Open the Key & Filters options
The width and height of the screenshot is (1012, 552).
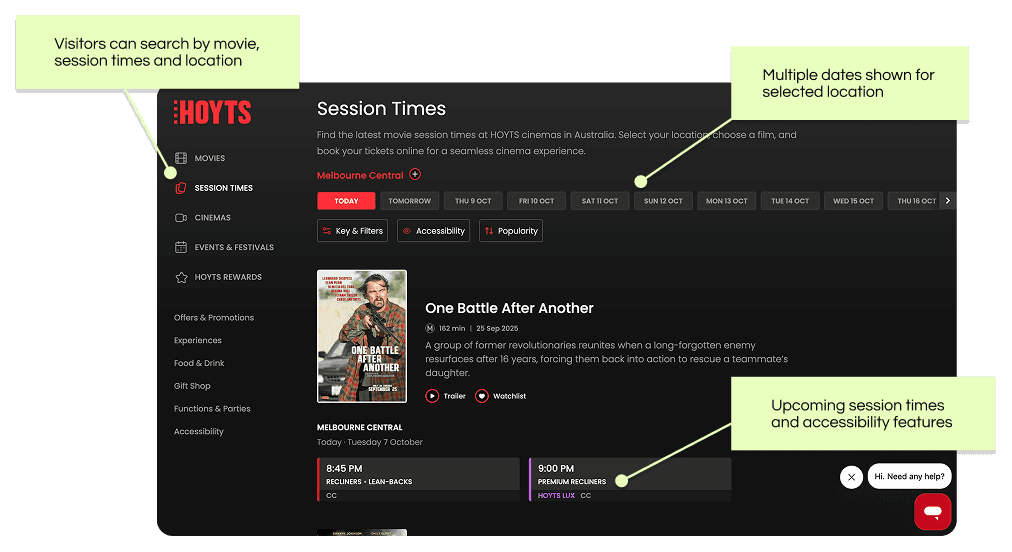tap(352, 230)
